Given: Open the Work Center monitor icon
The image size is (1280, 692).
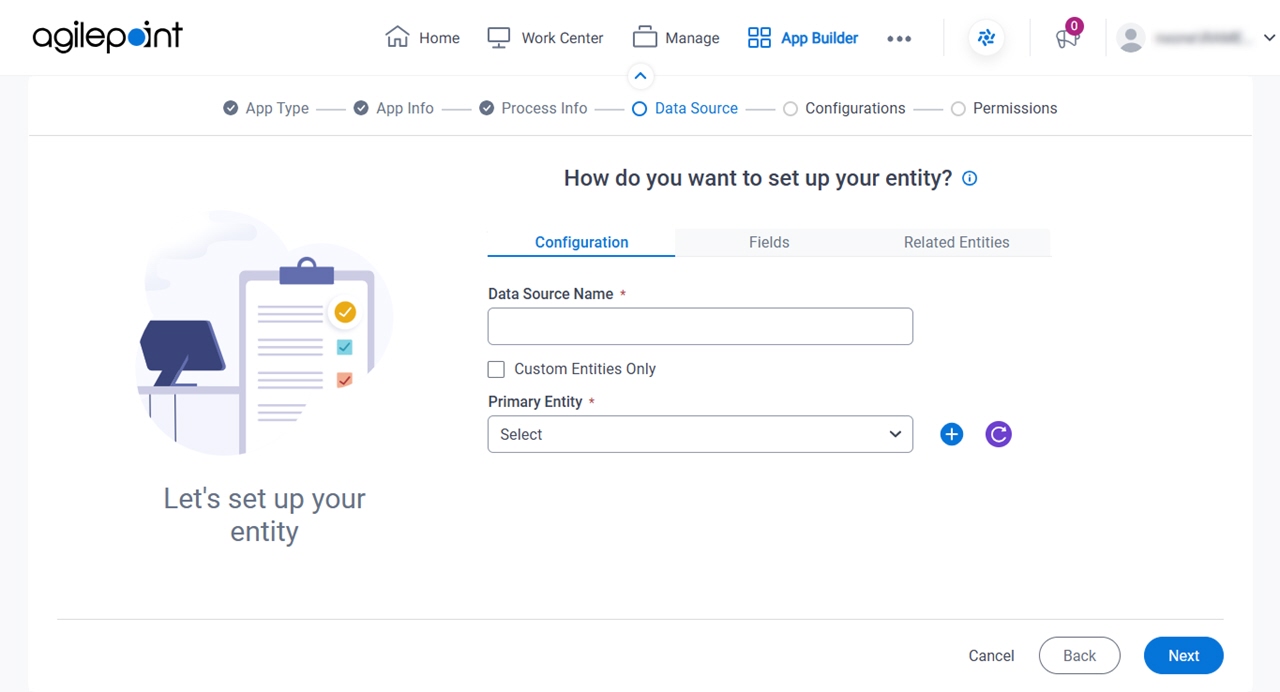Looking at the screenshot, I should click(x=499, y=37).
